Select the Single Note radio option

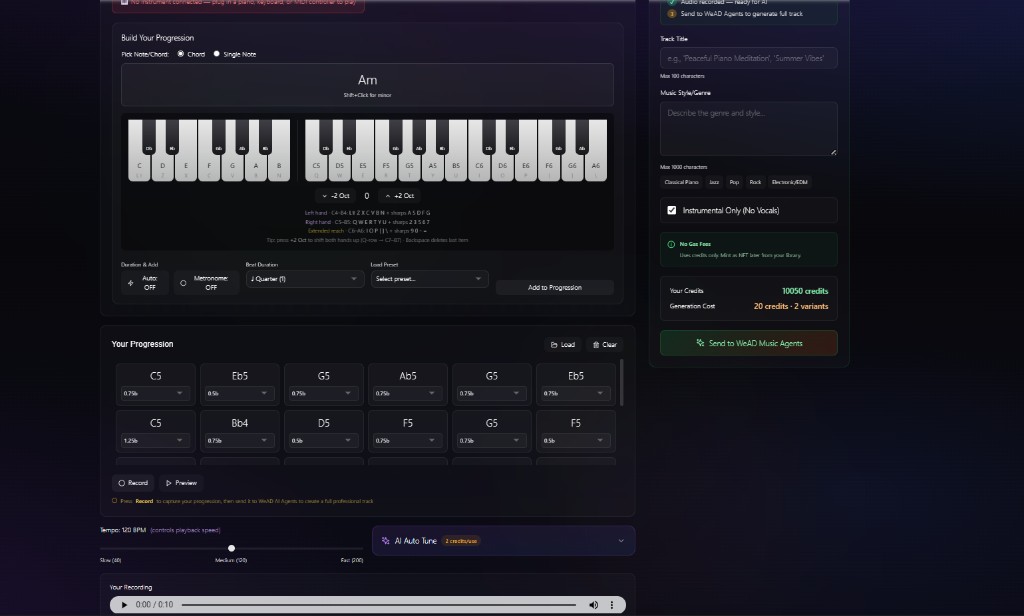point(217,54)
